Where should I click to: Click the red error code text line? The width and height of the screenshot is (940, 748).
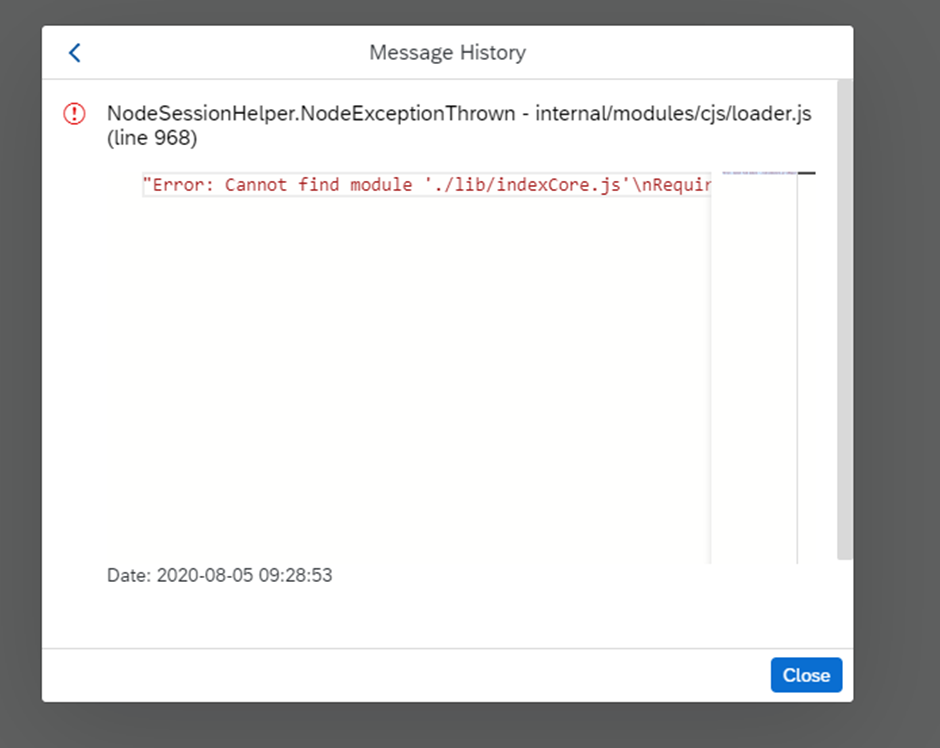[x=426, y=185]
